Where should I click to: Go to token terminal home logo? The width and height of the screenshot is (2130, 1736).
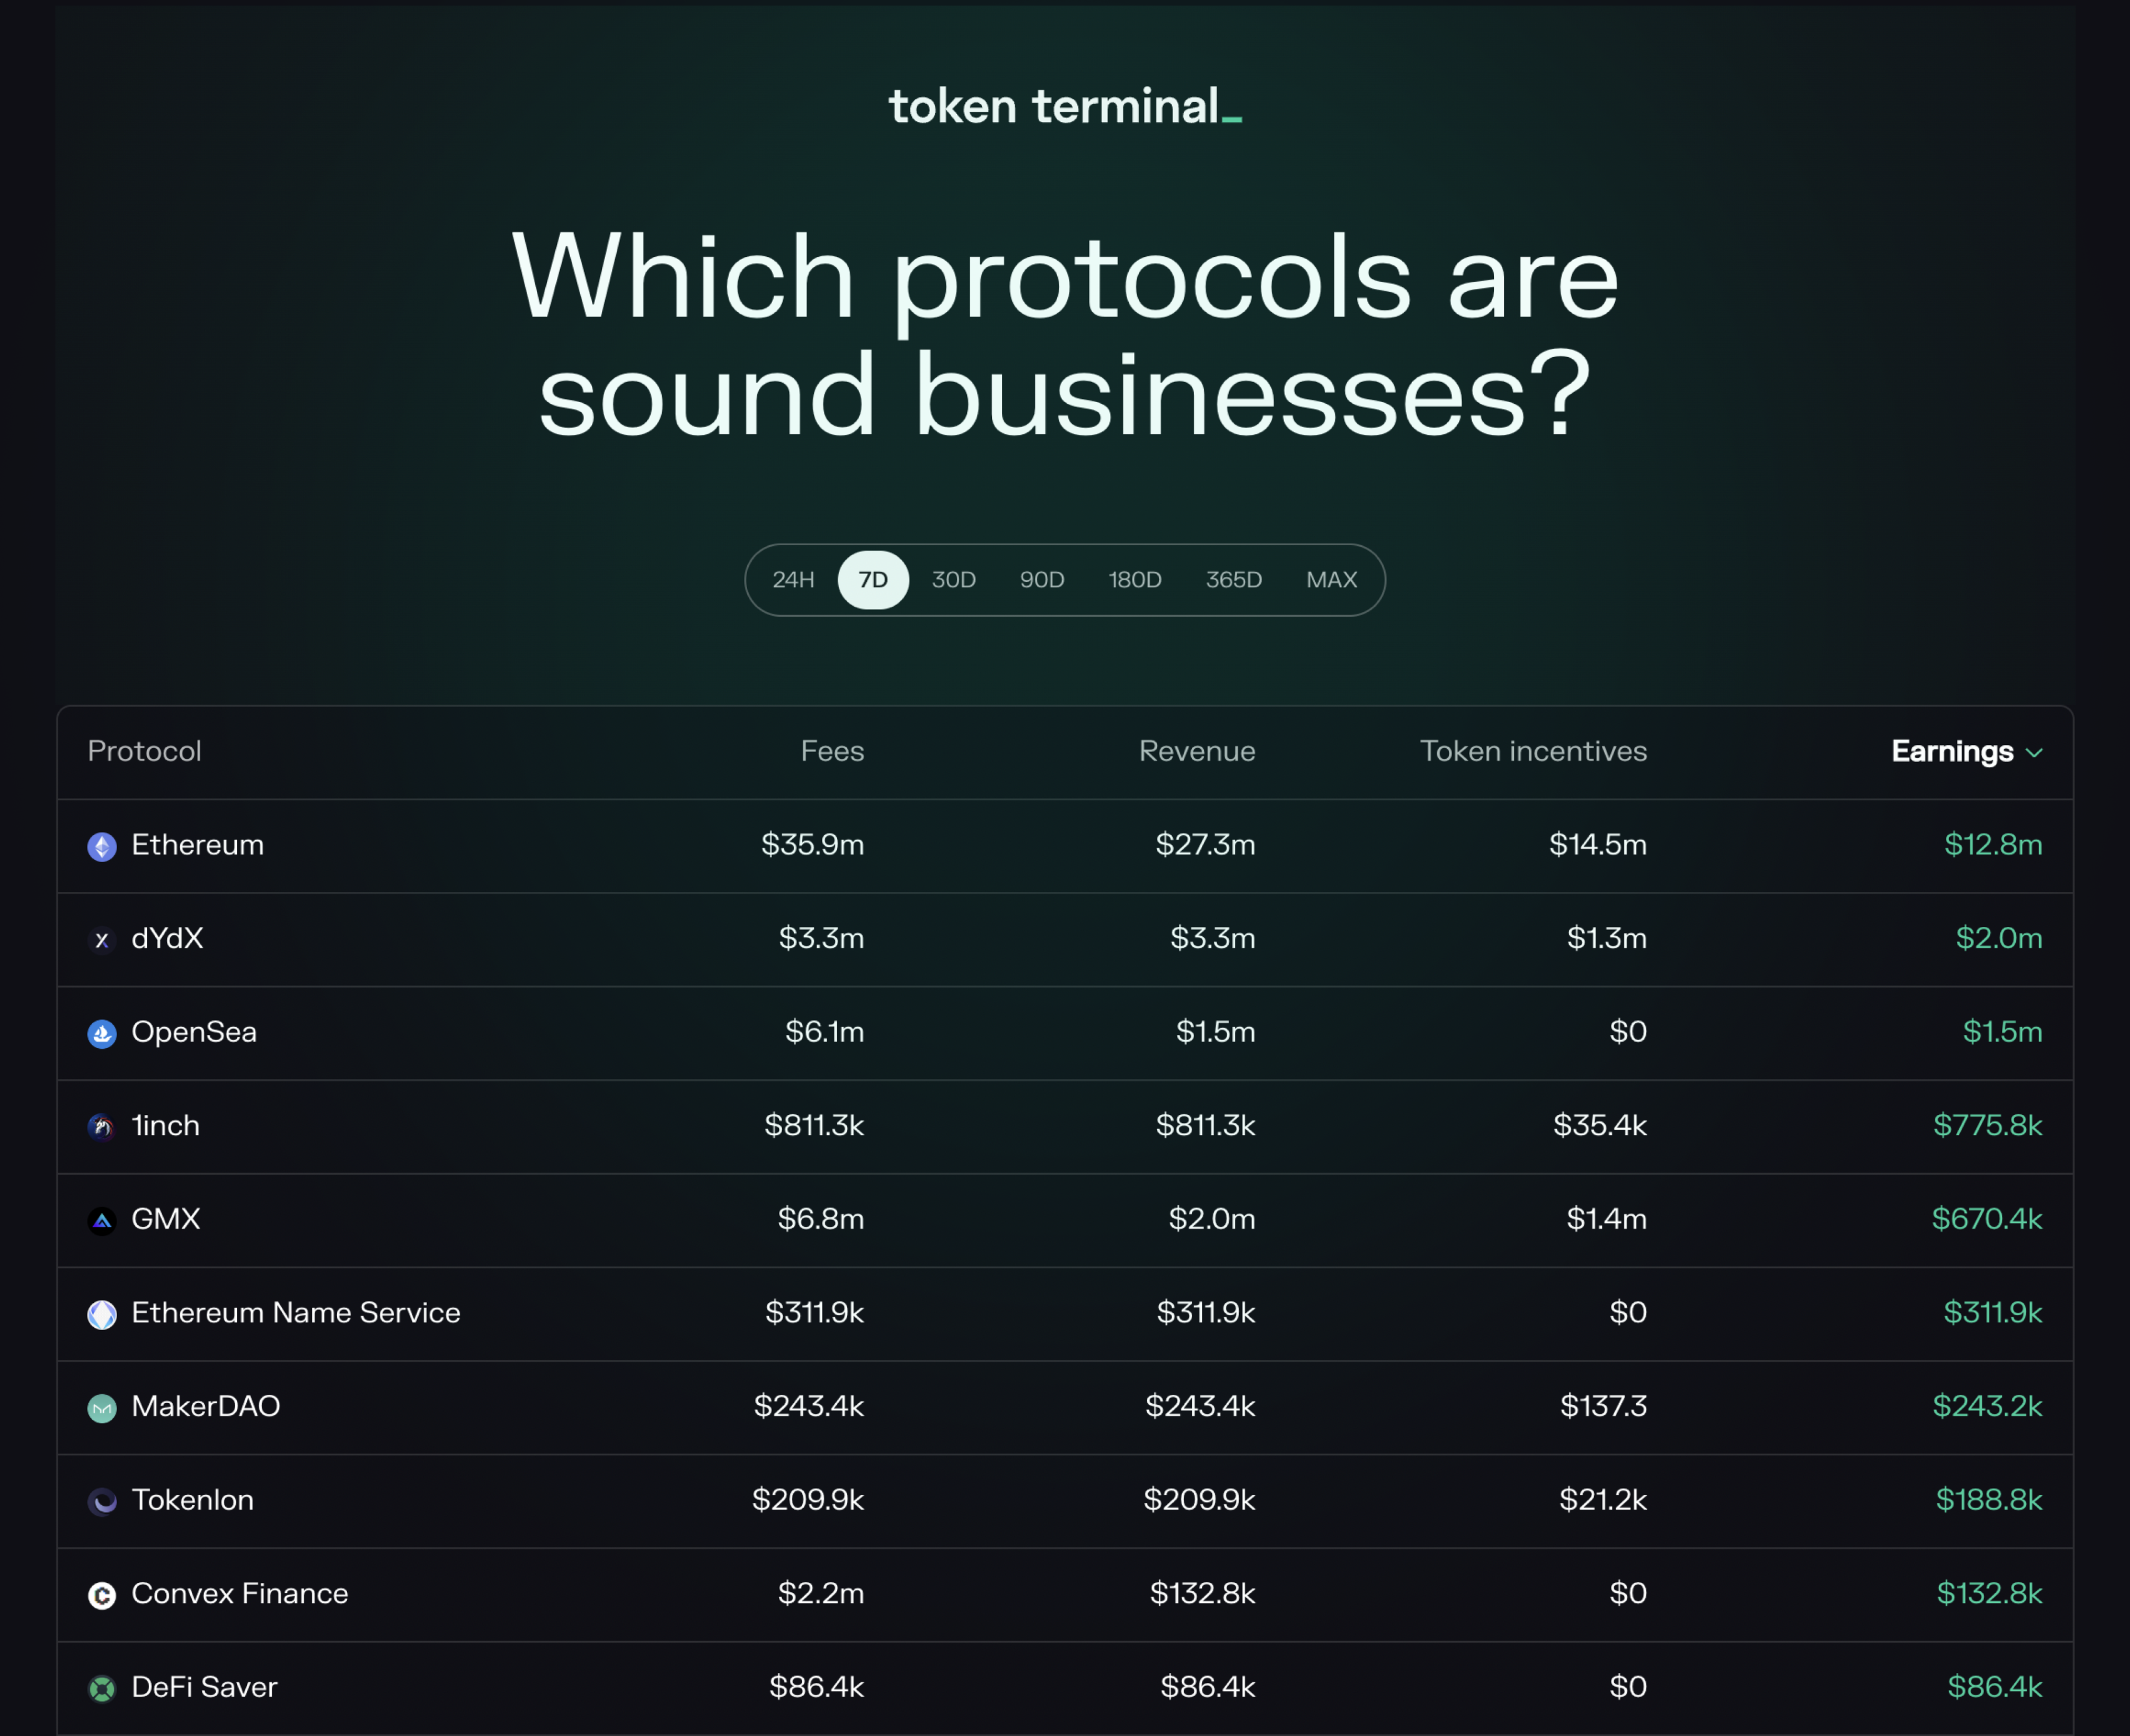(1064, 107)
